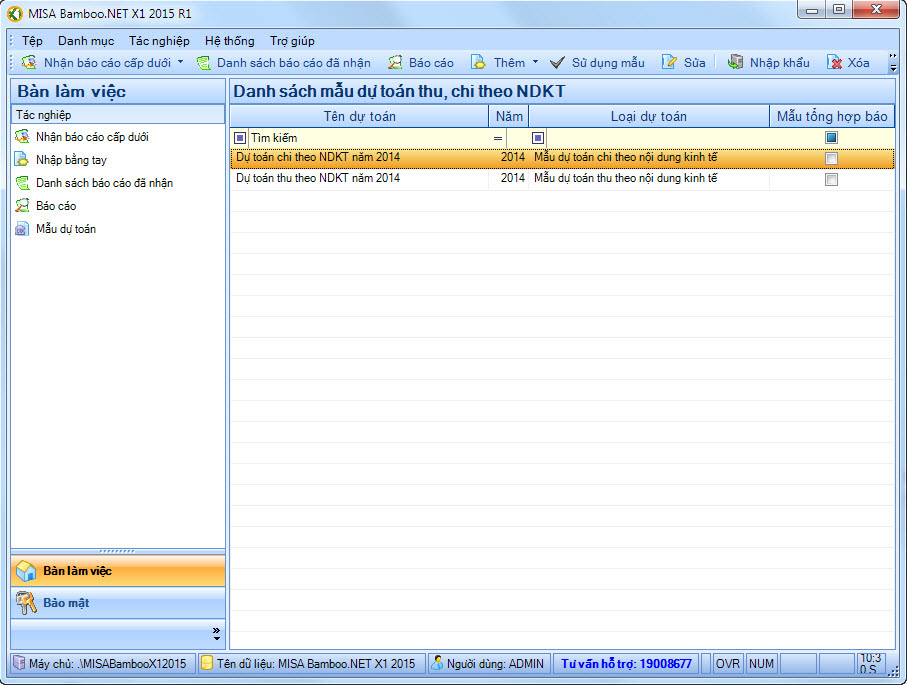Click the Tìm kiếm search field
This screenshot has height=685, width=907.
point(369,138)
